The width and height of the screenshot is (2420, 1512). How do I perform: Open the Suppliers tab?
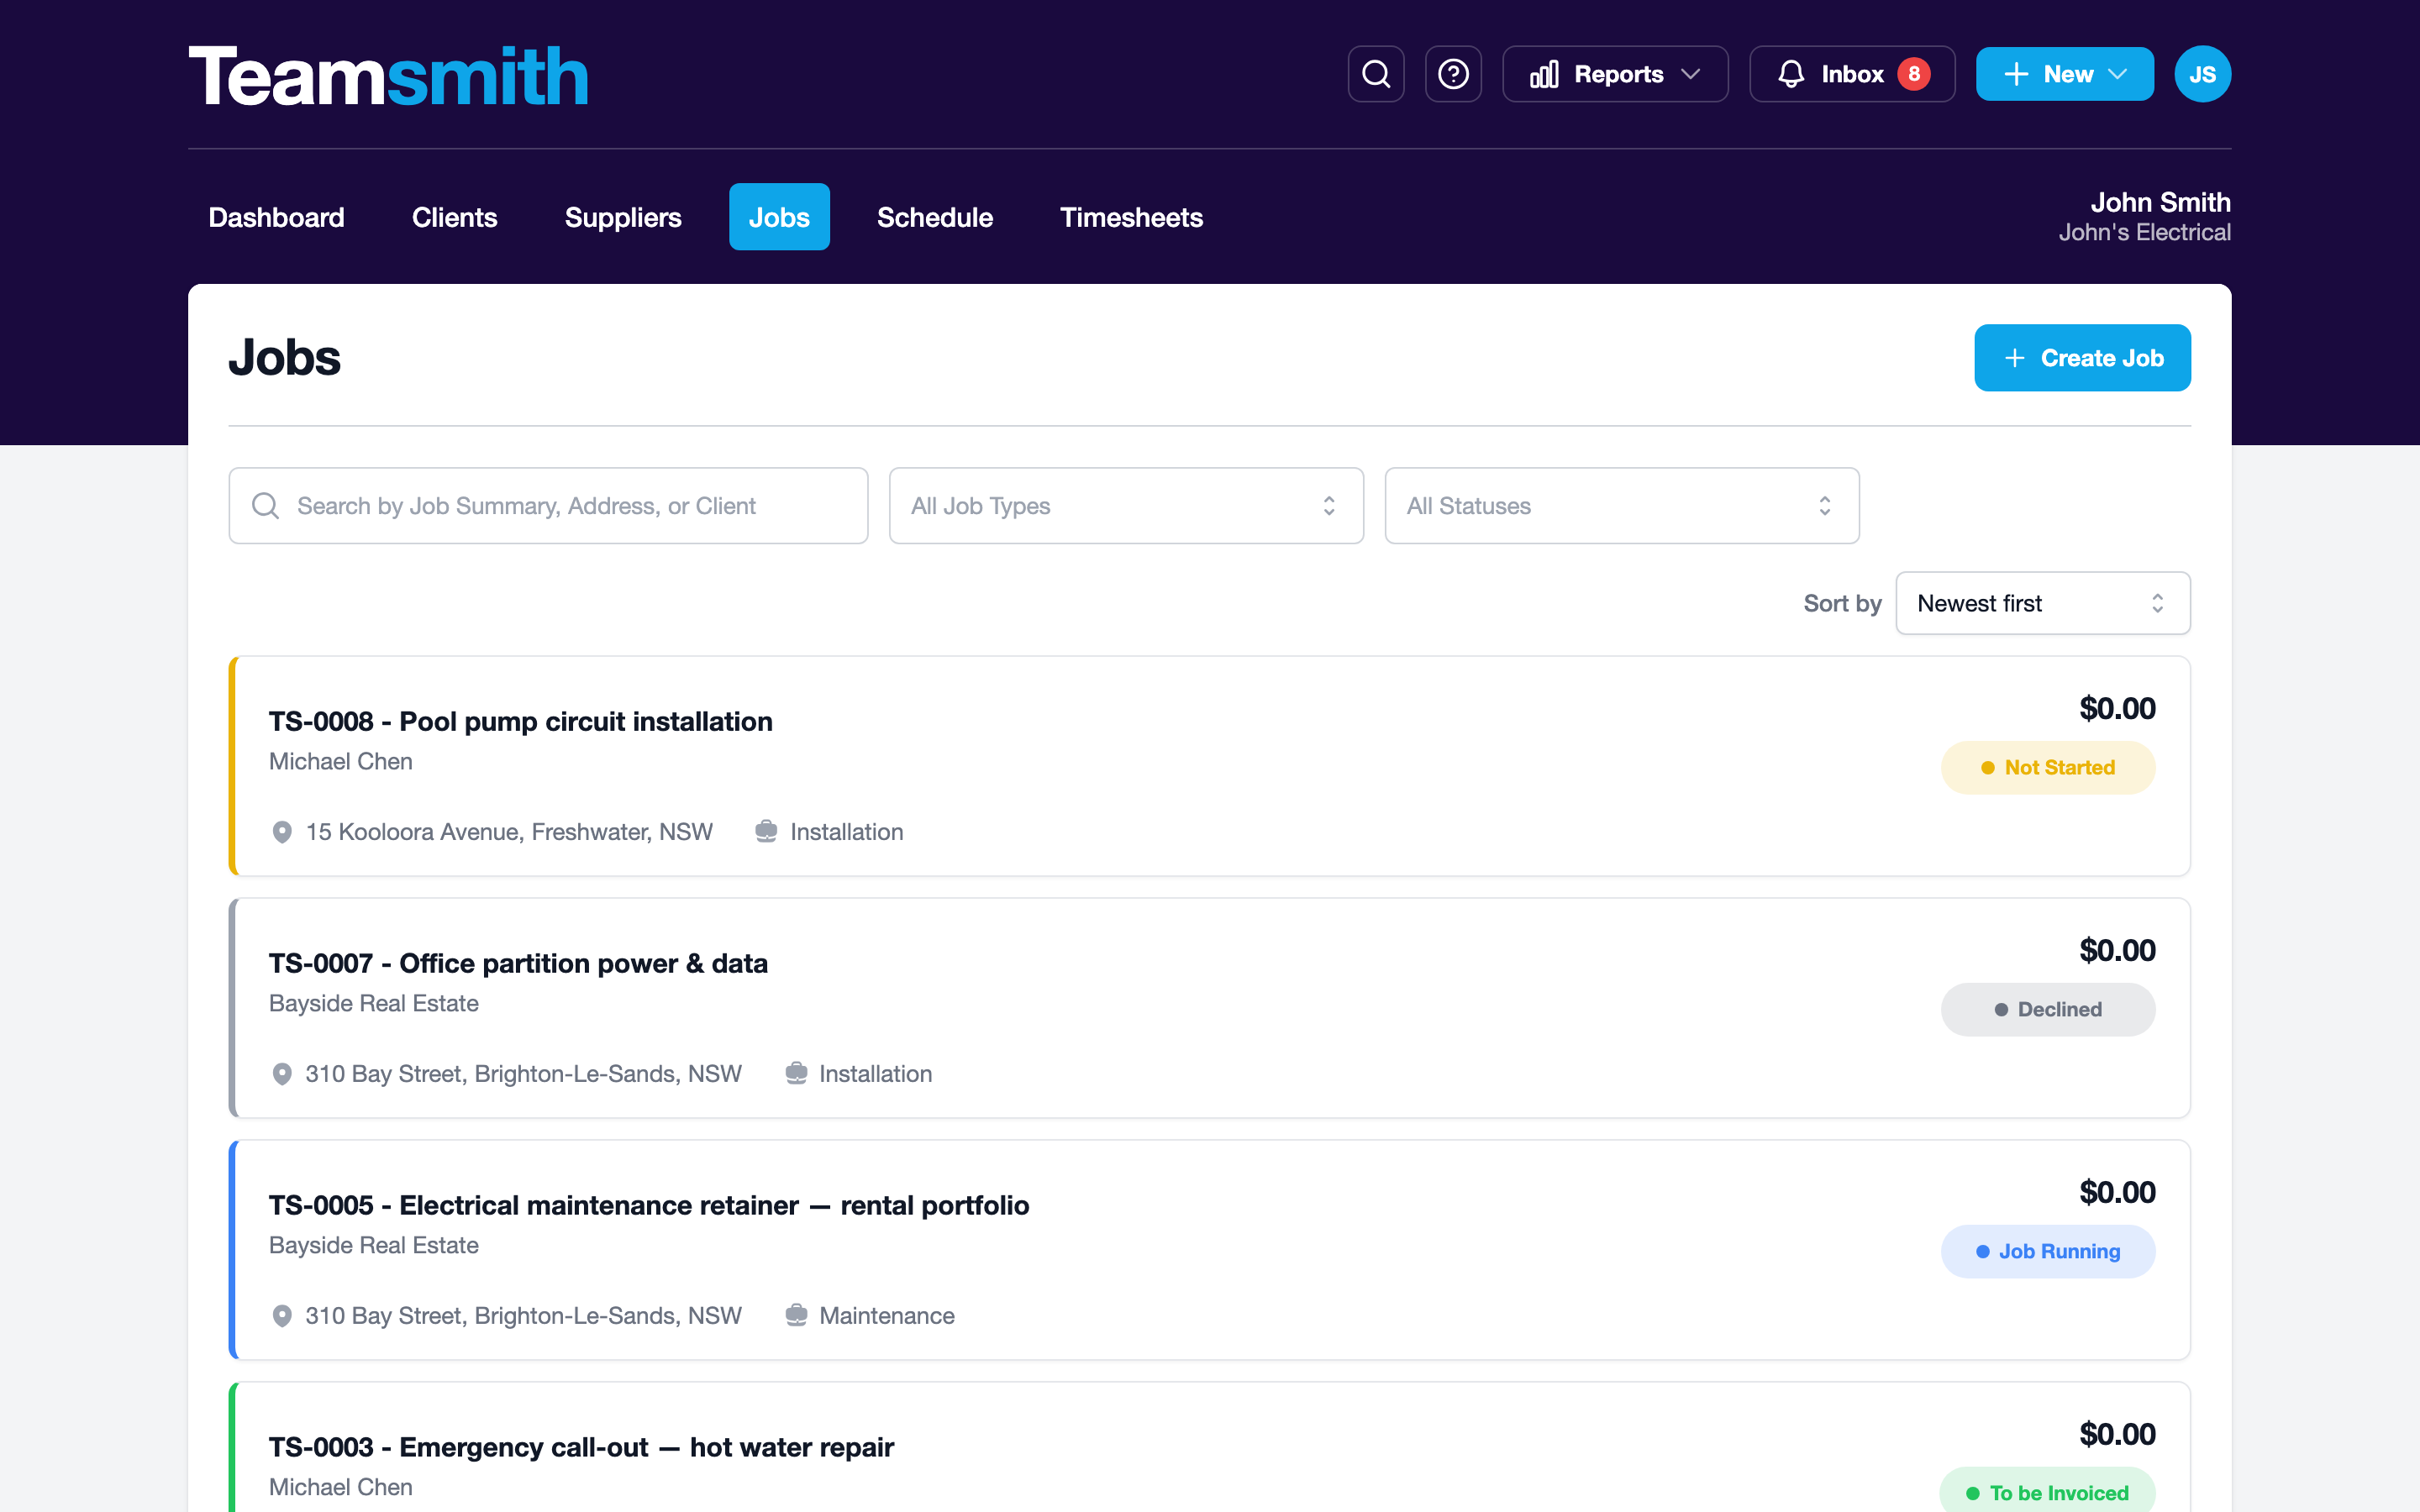point(623,217)
